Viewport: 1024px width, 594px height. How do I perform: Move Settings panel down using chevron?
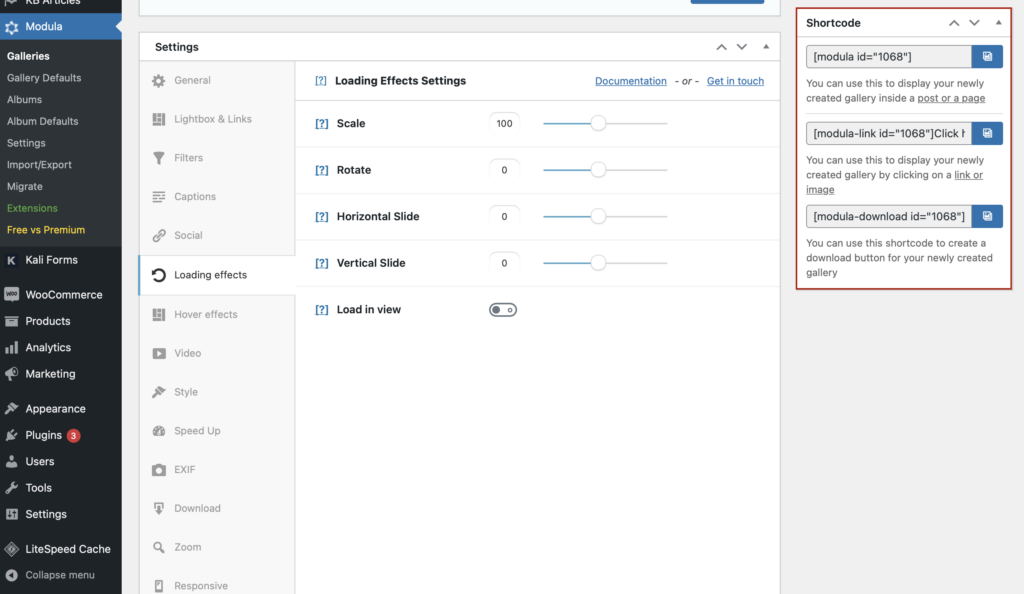point(741,47)
